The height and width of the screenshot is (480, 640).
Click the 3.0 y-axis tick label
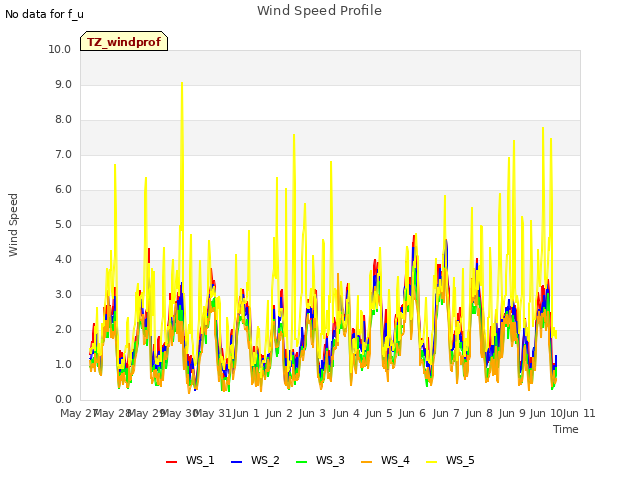pyautogui.click(x=63, y=295)
